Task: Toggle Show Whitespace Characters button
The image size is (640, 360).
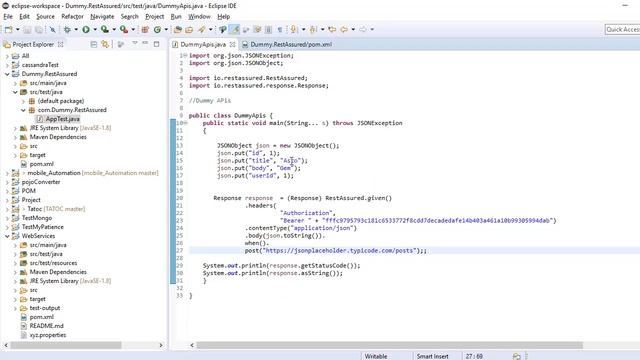Action: point(280,29)
